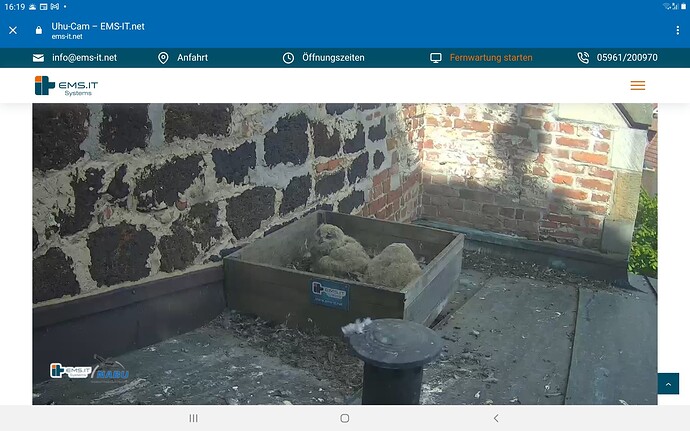Open Android recent apps button

coord(193,418)
